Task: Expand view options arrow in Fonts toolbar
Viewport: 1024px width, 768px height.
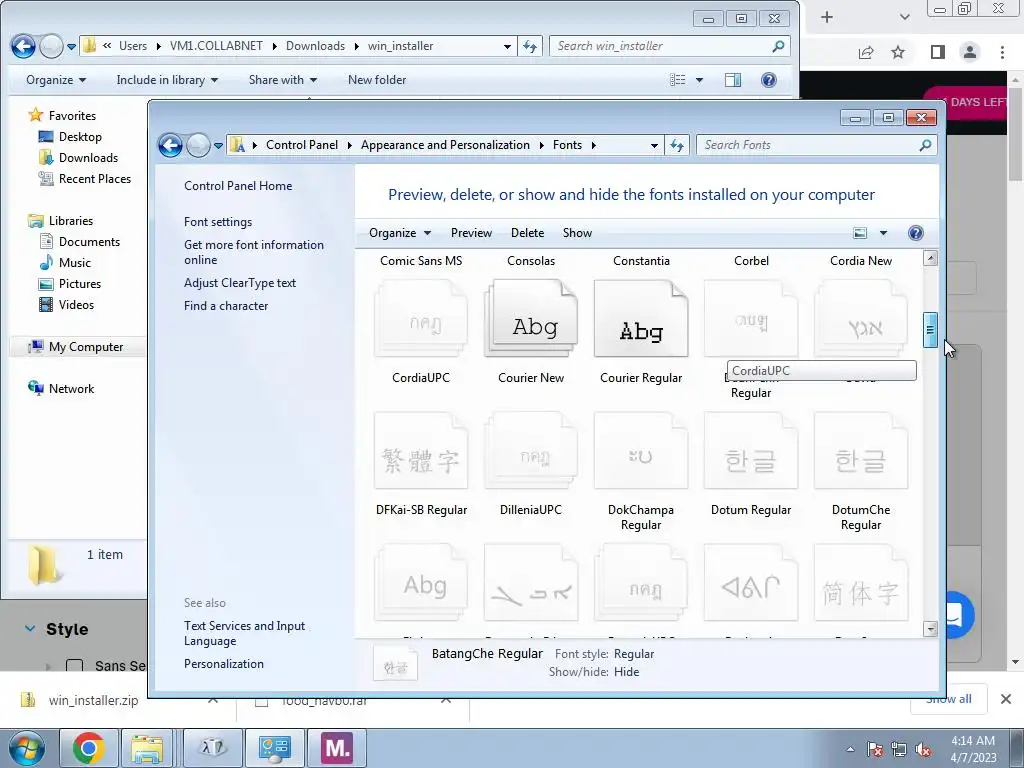Action: point(883,233)
